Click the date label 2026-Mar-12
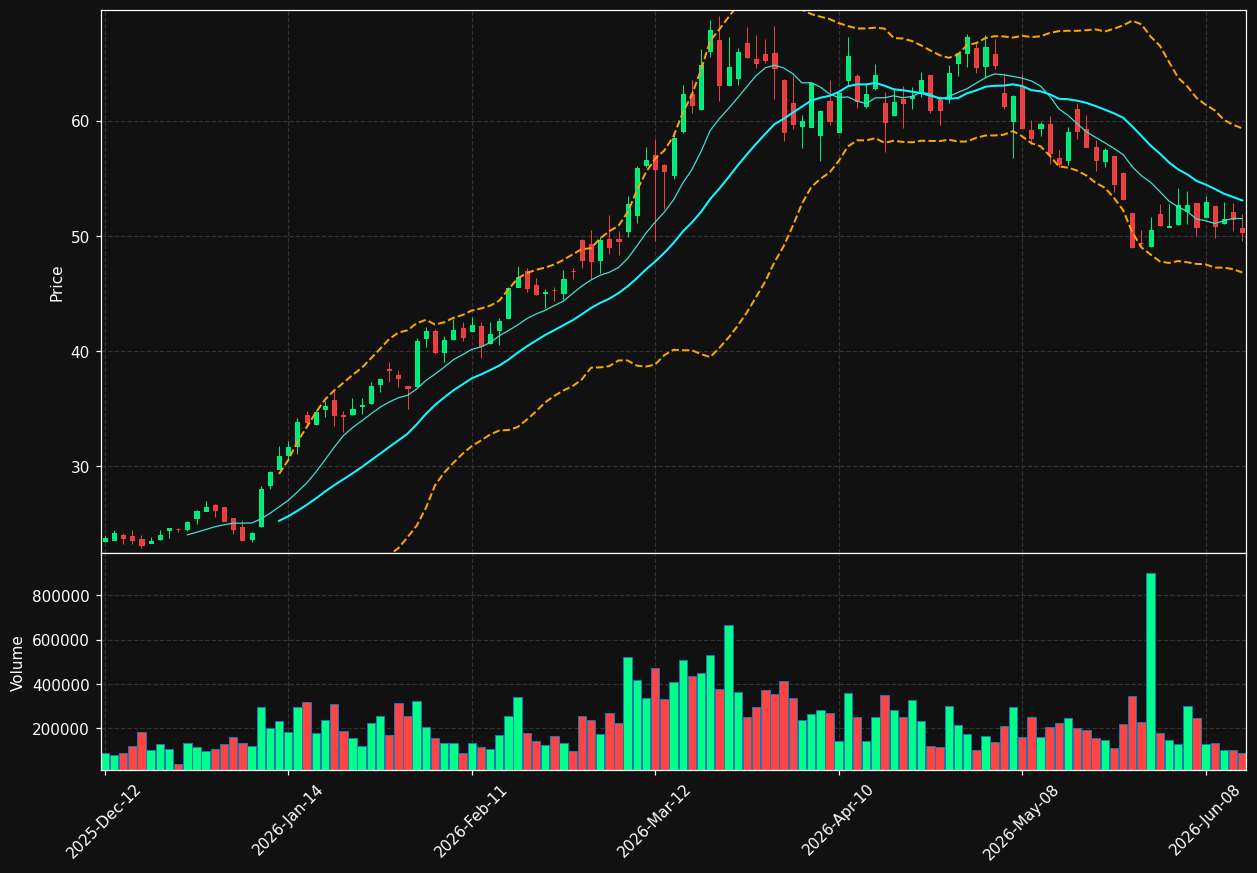This screenshot has height=873, width=1257. point(653,821)
